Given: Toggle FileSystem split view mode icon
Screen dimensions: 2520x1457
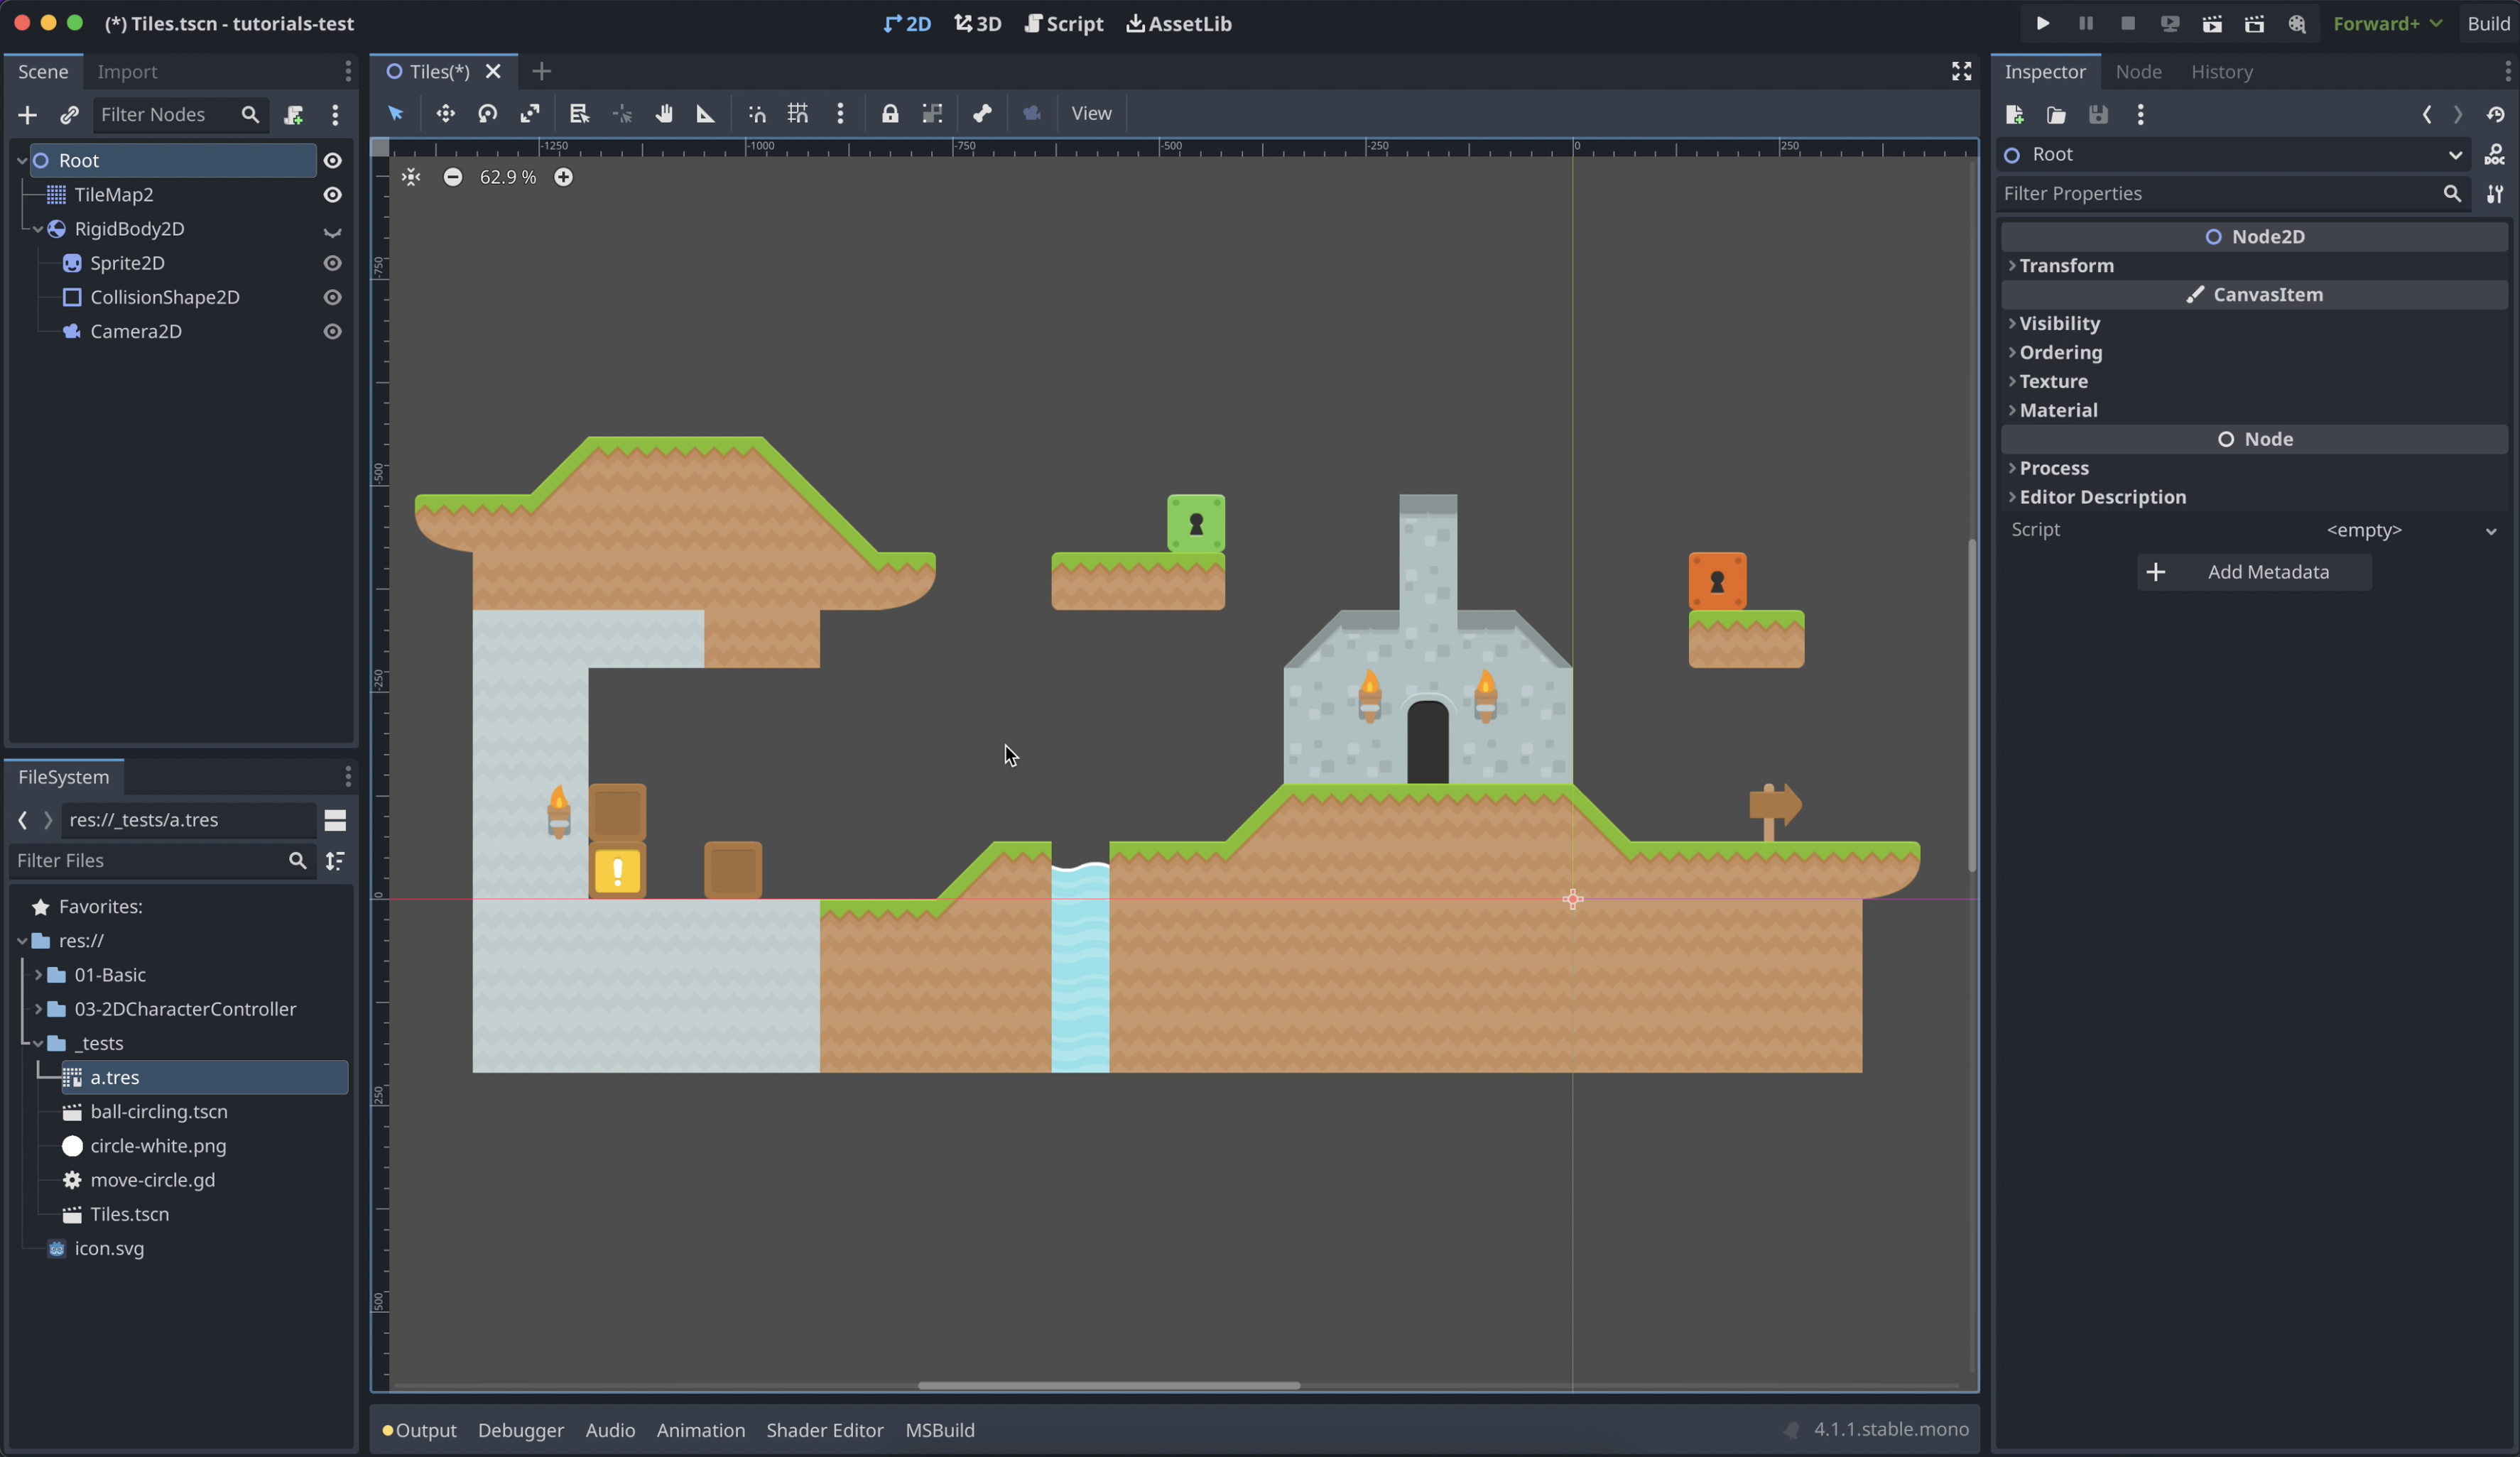Looking at the screenshot, I should (x=335, y=820).
